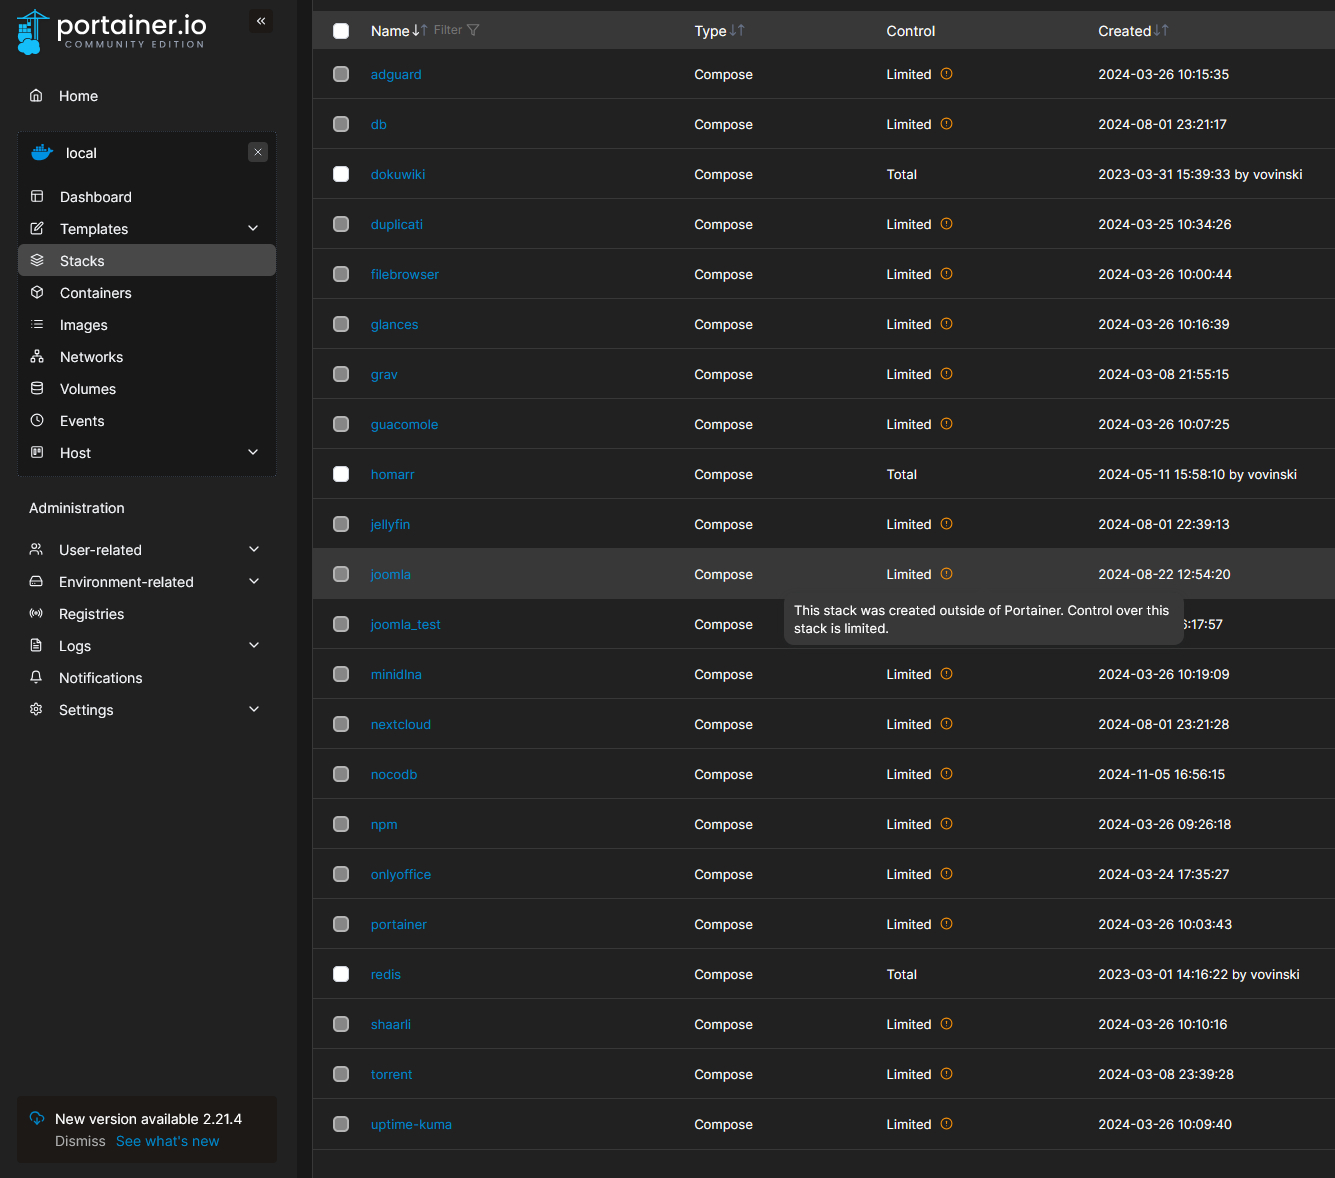Open the Containers page
This screenshot has width=1335, height=1178.
point(96,293)
